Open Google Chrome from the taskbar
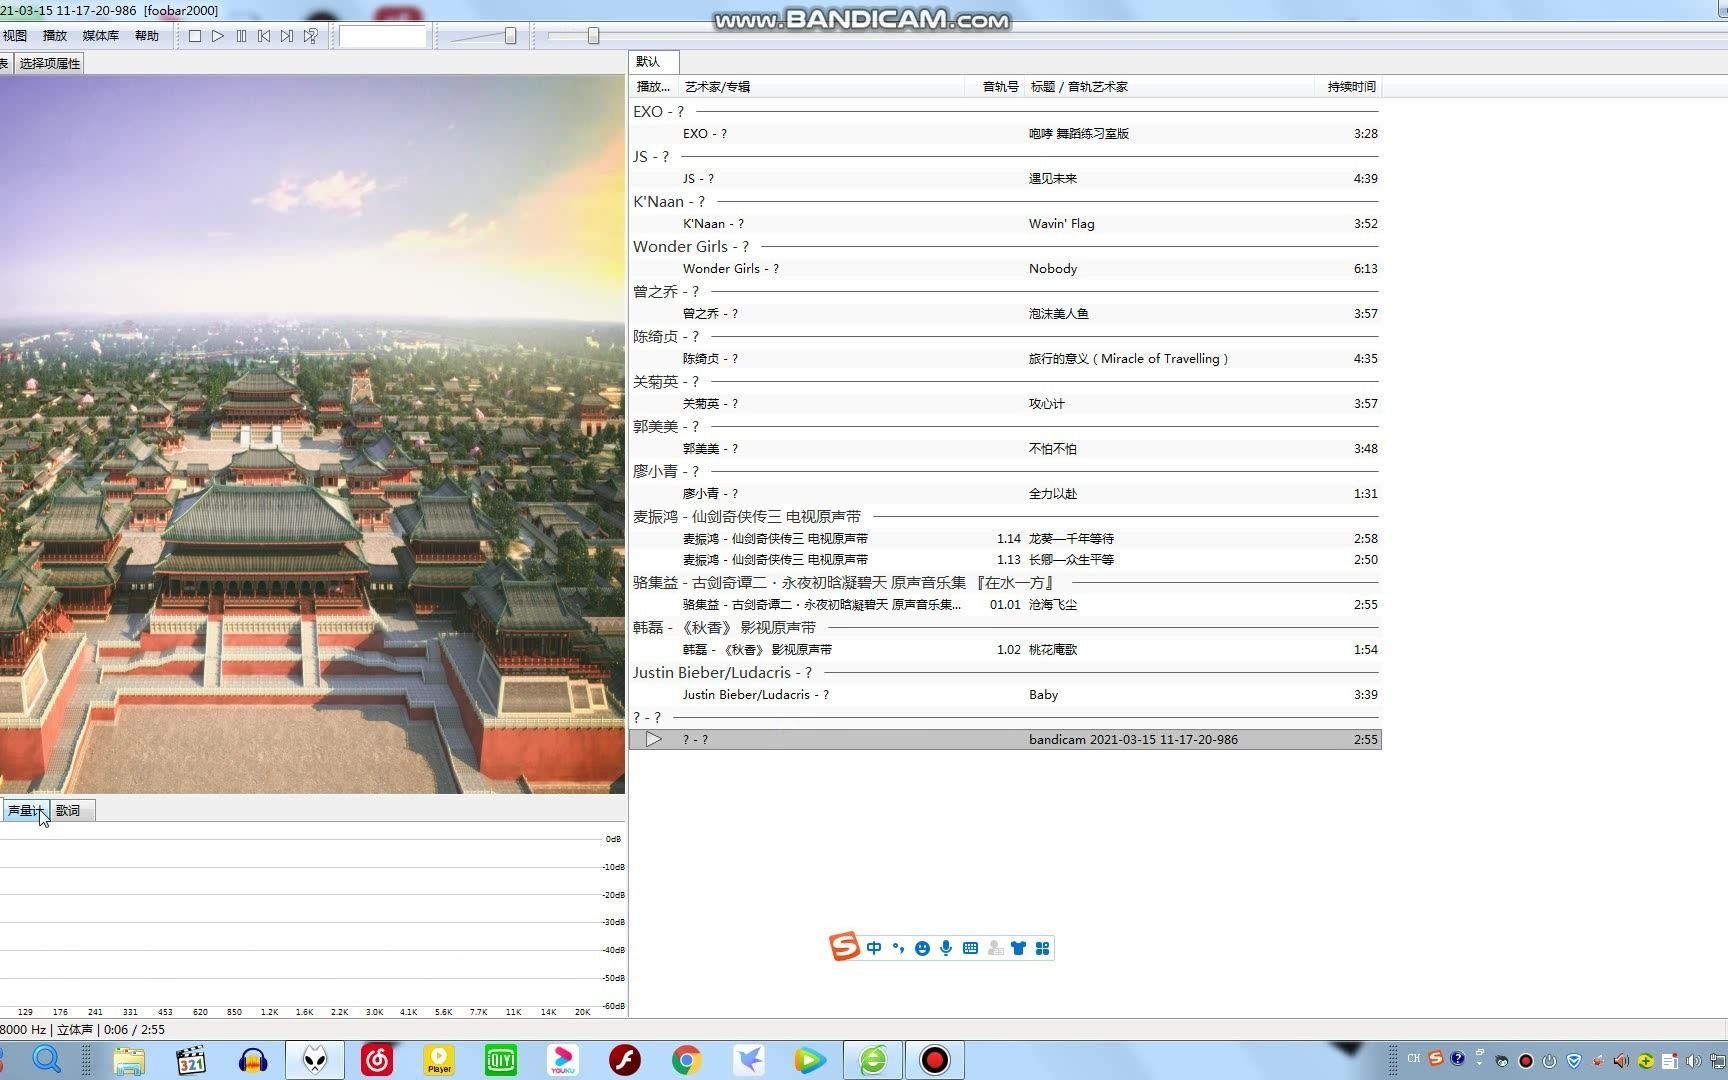The image size is (1728, 1080). click(x=687, y=1060)
